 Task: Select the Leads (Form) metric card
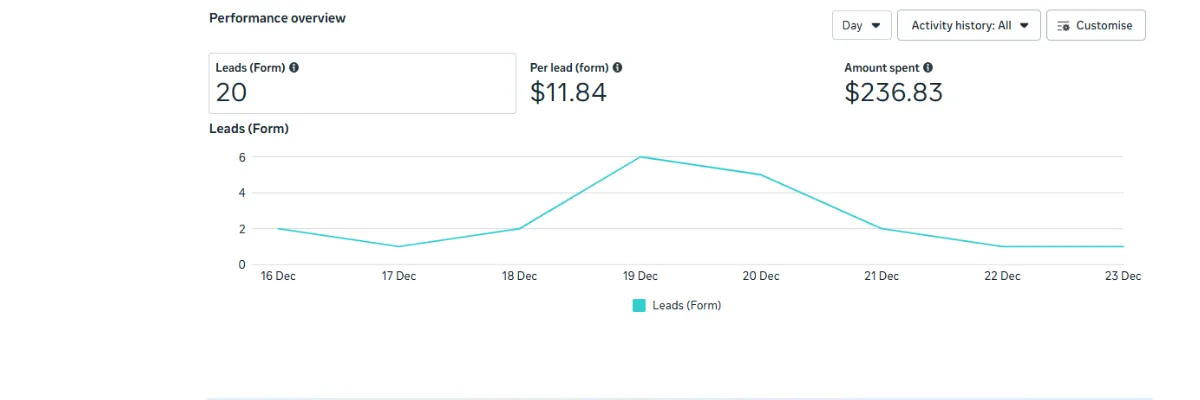click(x=362, y=83)
